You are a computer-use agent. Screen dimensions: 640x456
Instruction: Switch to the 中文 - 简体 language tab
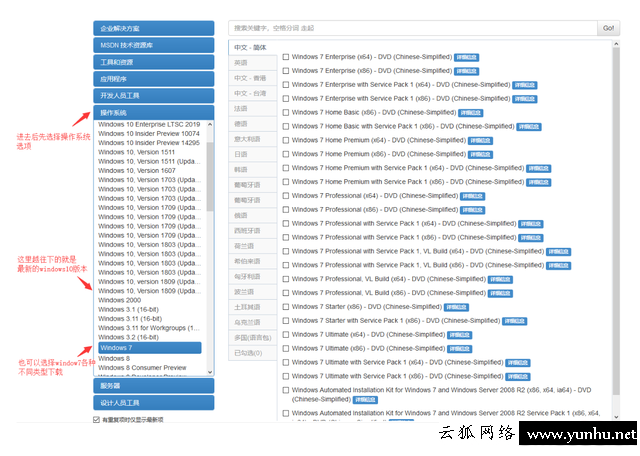pyautogui.click(x=253, y=48)
